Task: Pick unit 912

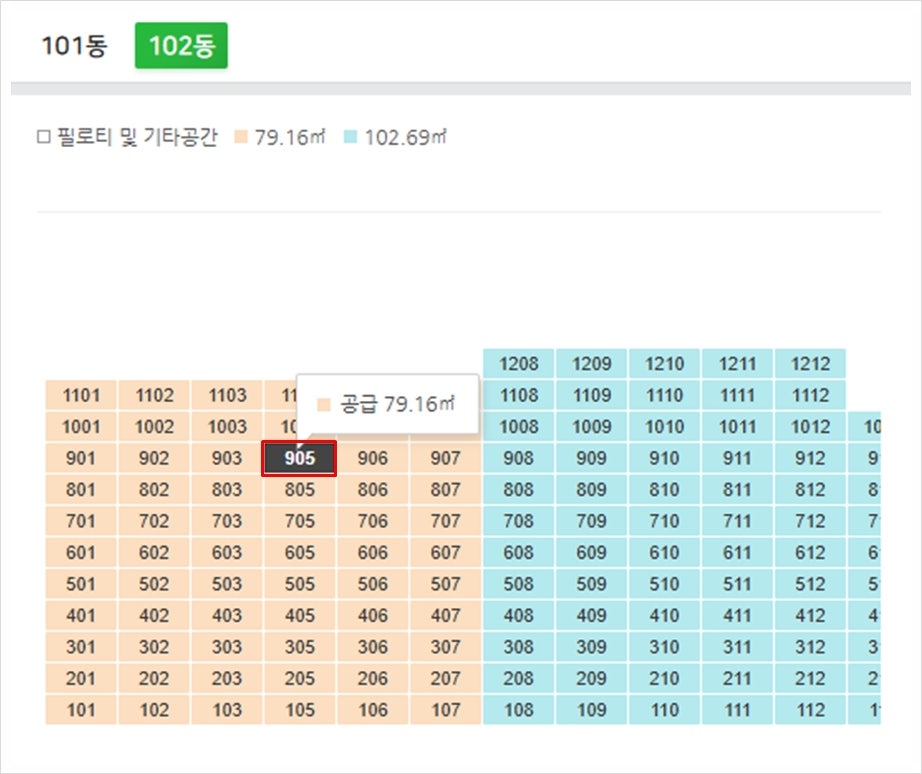Action: click(x=810, y=458)
